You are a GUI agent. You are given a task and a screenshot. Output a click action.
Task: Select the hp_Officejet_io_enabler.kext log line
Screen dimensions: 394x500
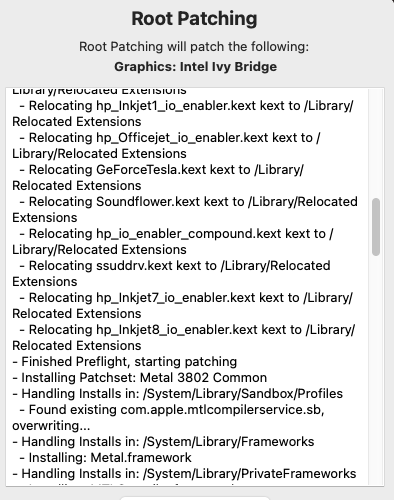[166, 146]
